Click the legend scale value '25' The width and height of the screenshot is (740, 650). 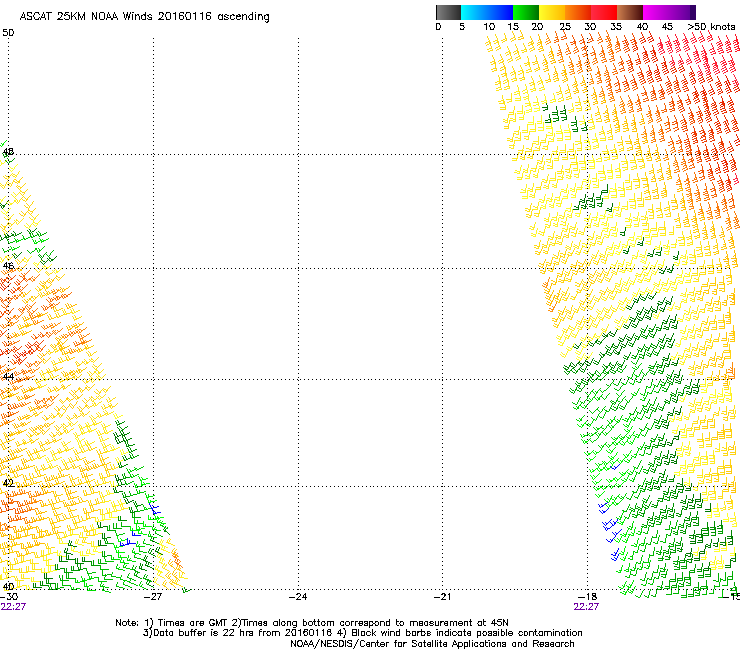click(x=565, y=27)
